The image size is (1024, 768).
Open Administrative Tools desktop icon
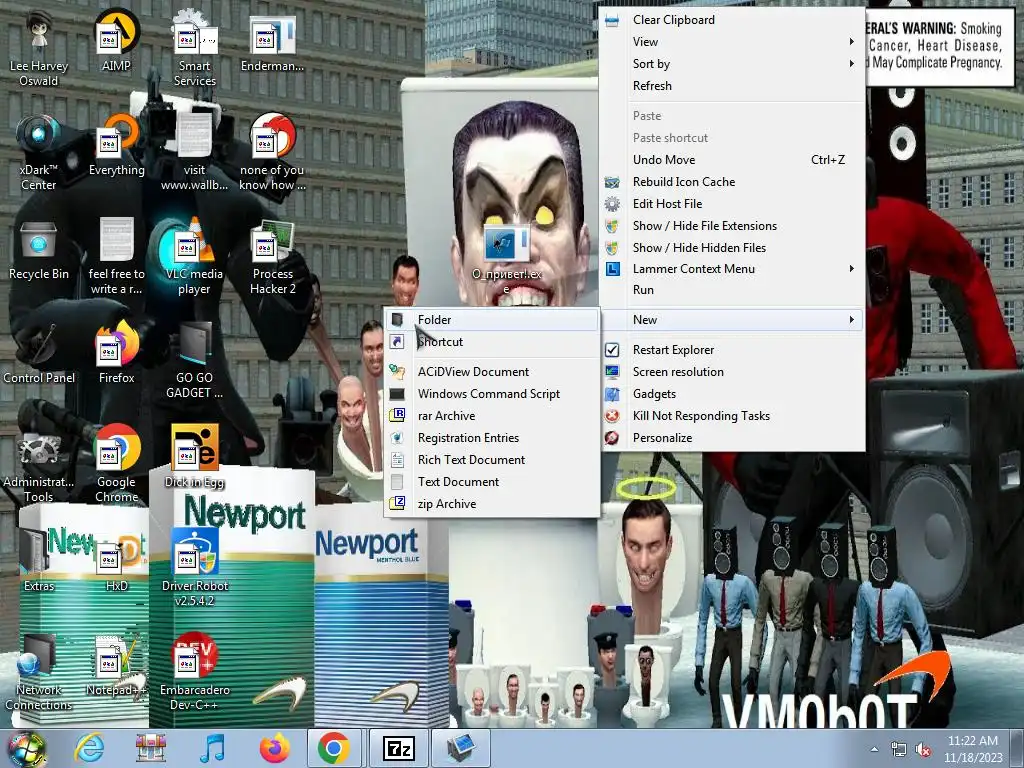tap(39, 465)
